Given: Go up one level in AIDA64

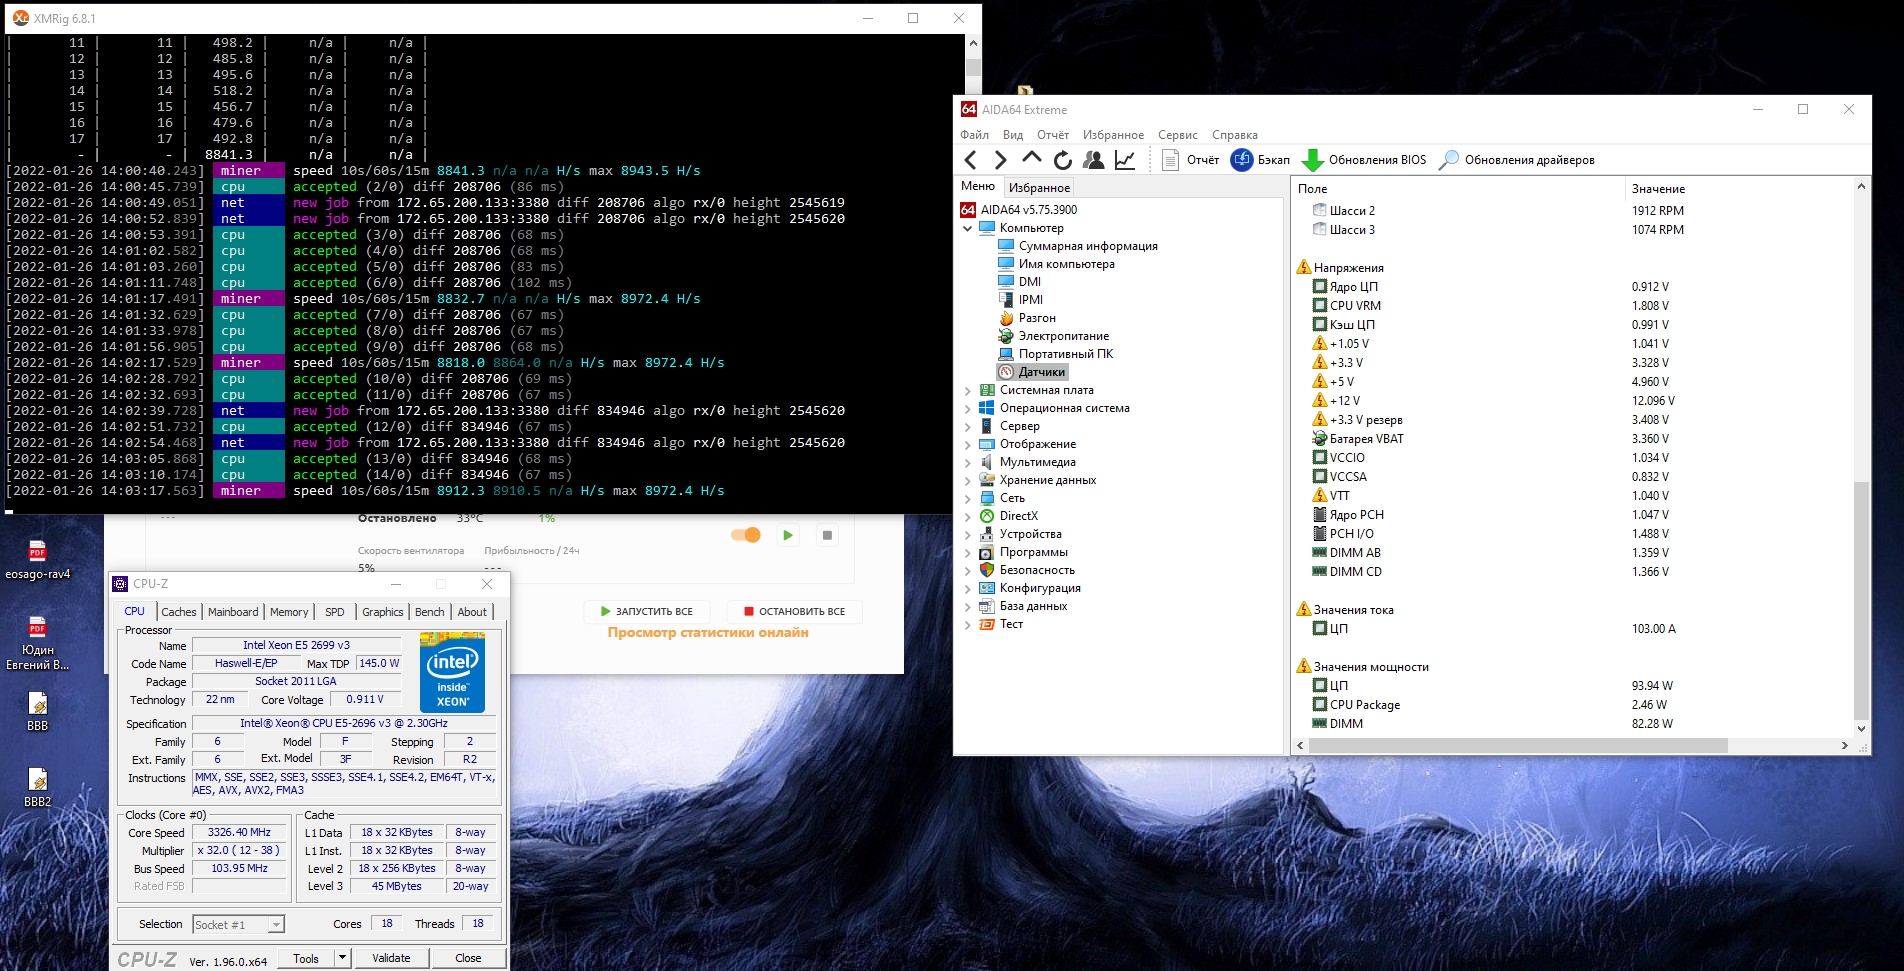Looking at the screenshot, I should (1031, 159).
